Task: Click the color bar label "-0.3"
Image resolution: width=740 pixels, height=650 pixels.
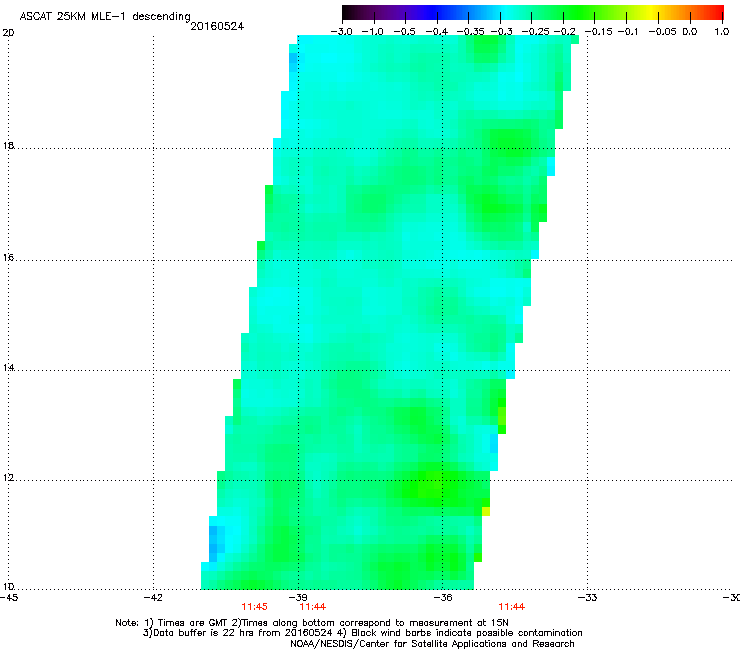Action: click(x=502, y=32)
